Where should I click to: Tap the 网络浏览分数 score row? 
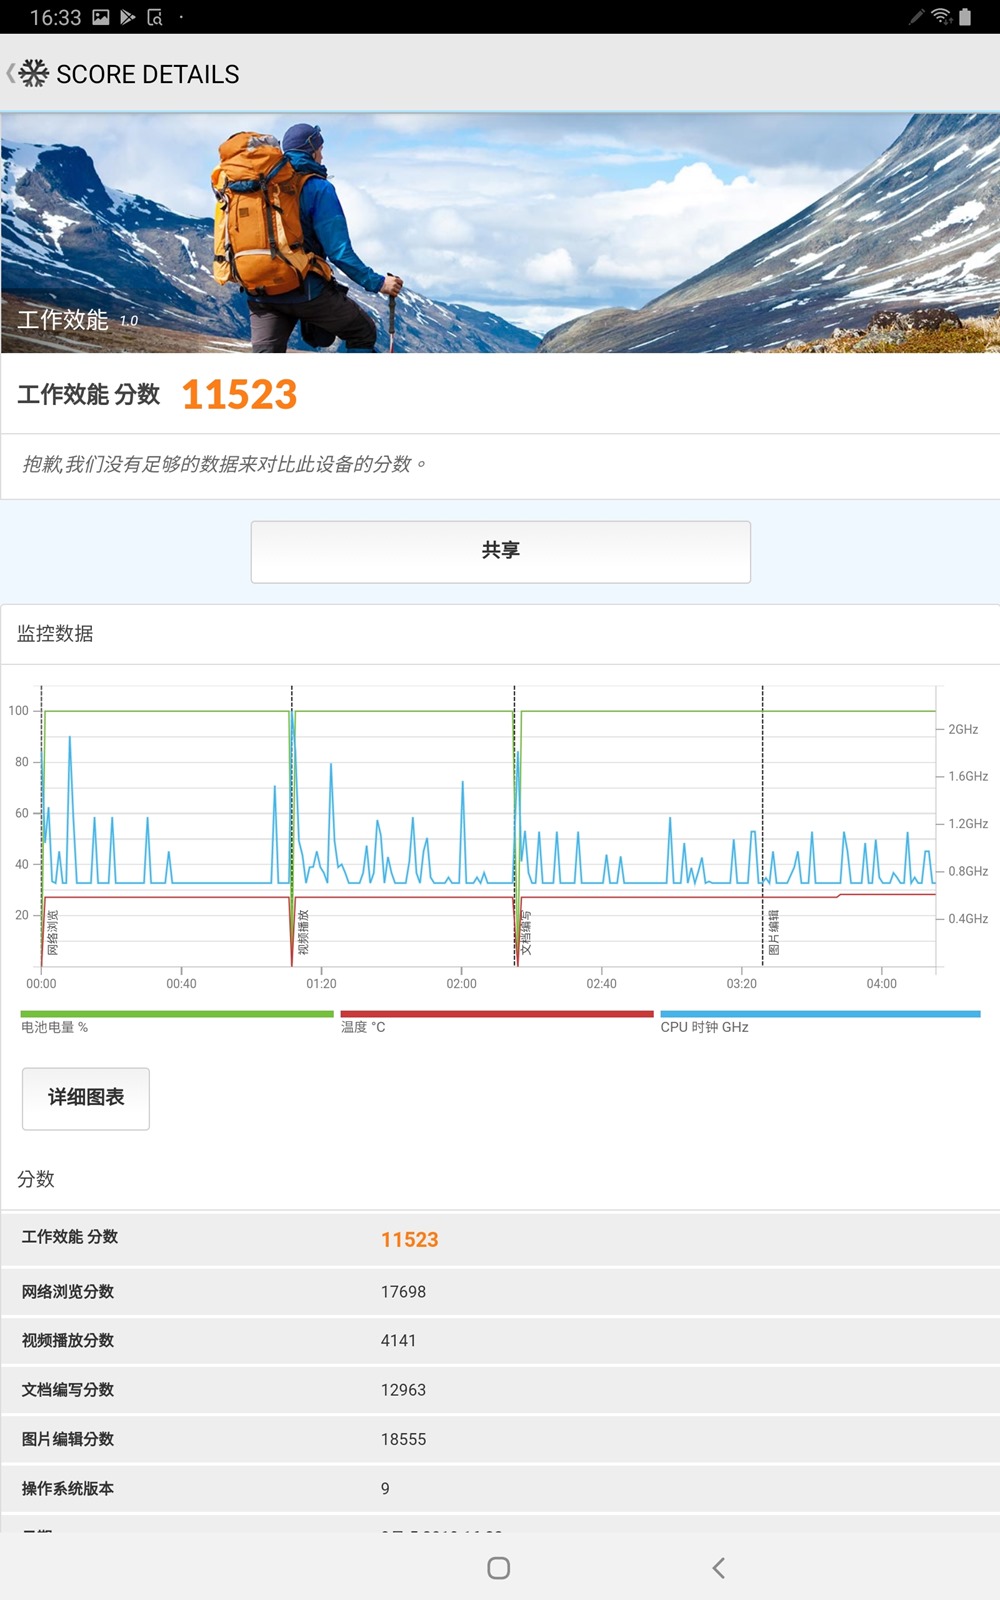pos(500,1291)
